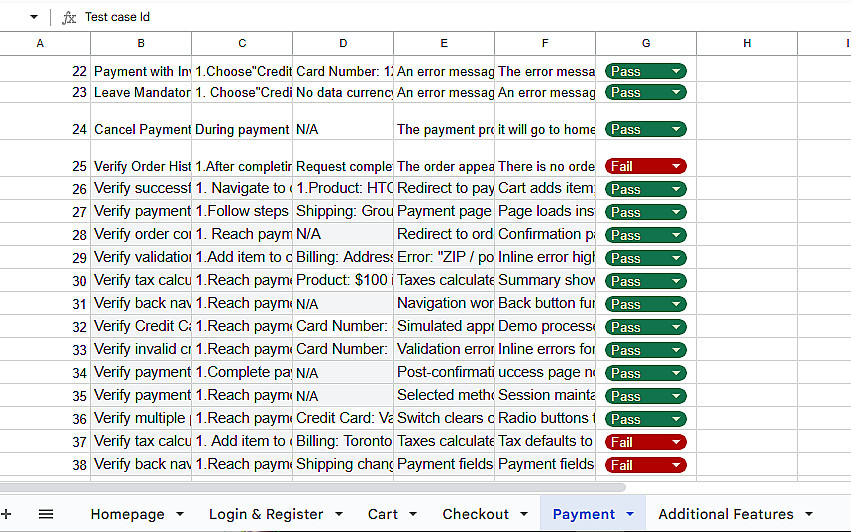This screenshot has height=532, width=851.
Task: Select the row 30 header
Action: [x=45, y=280]
